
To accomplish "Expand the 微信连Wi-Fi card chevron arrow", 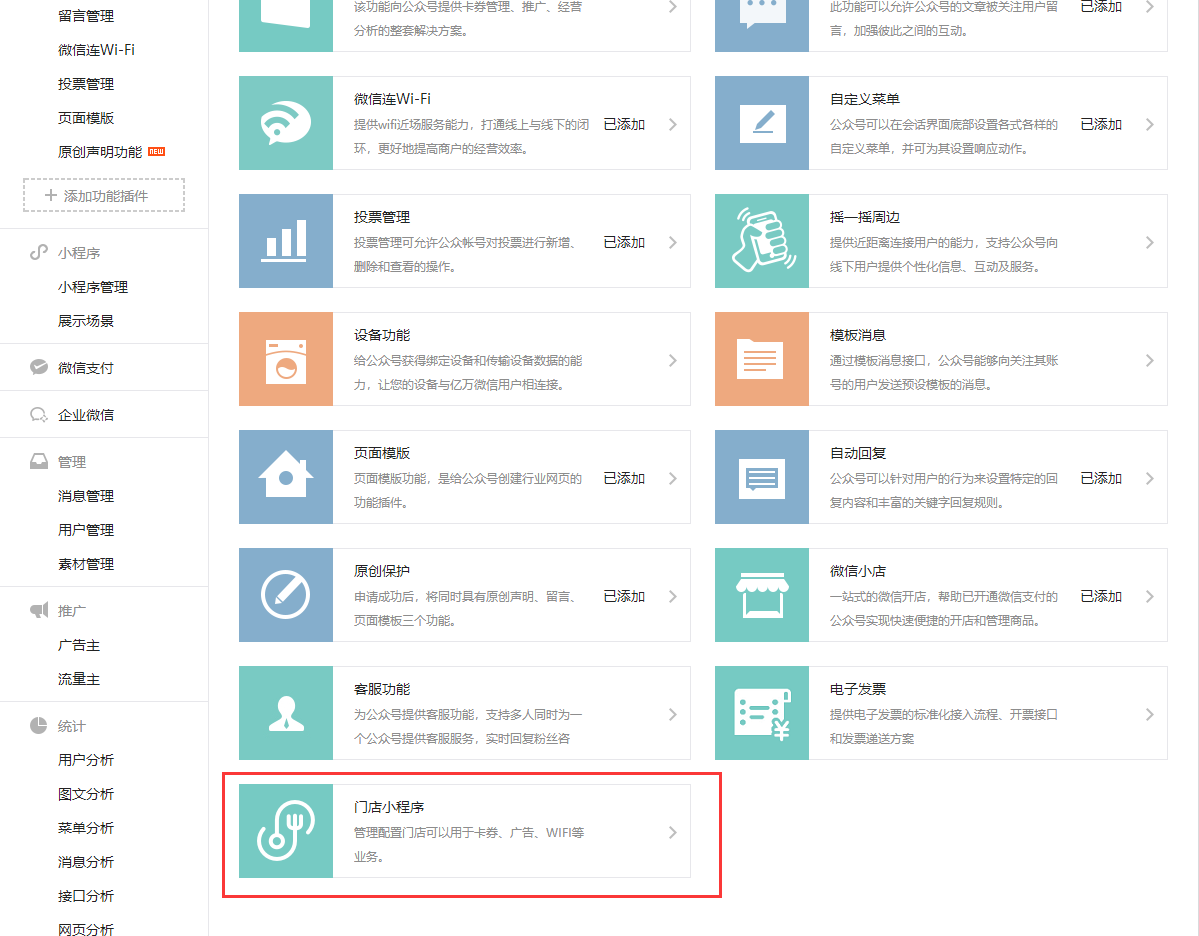I will [672, 124].
